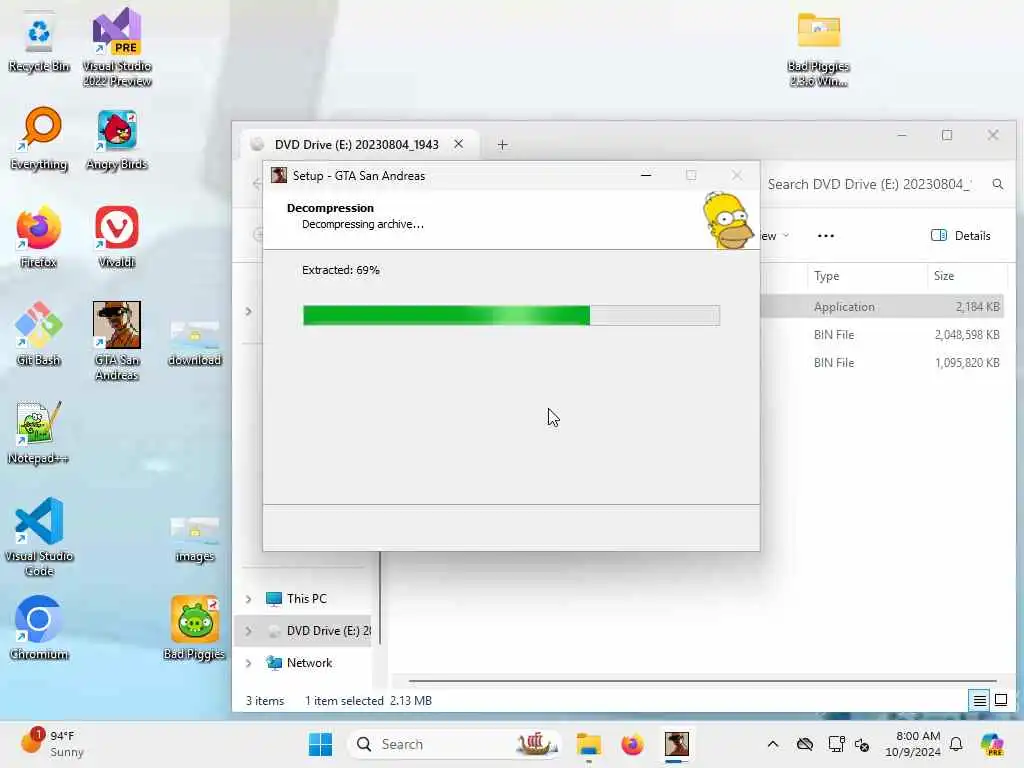Open the download folder on desktop
1024x768 pixels.
[195, 343]
